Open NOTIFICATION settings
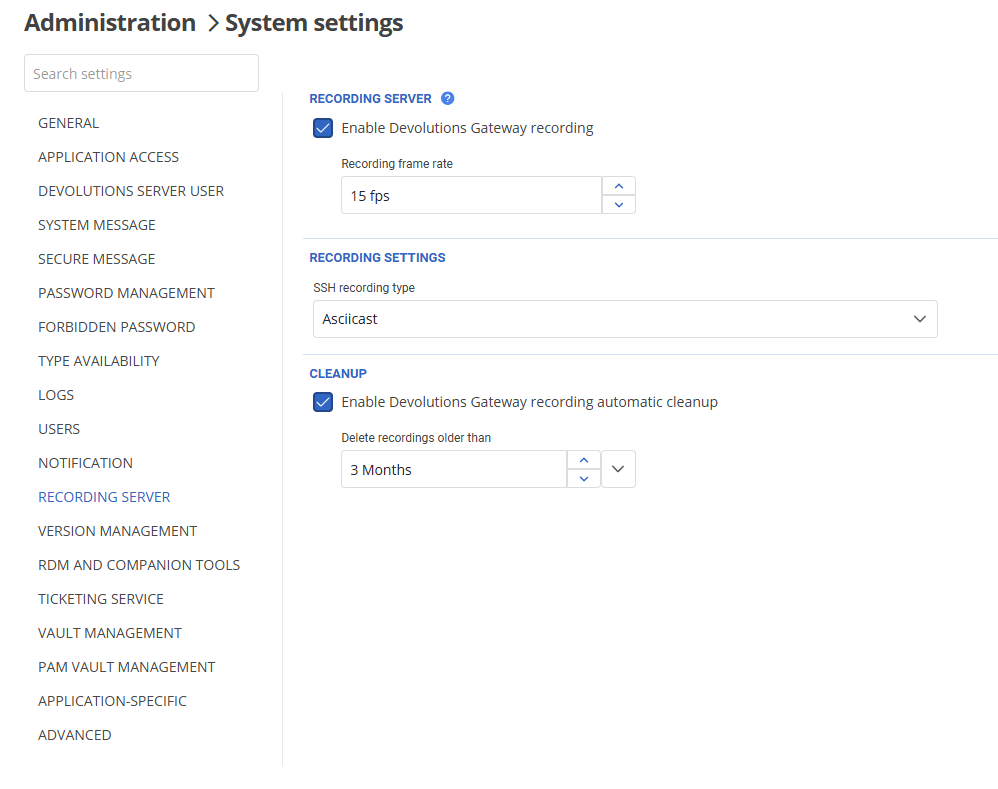 [85, 462]
